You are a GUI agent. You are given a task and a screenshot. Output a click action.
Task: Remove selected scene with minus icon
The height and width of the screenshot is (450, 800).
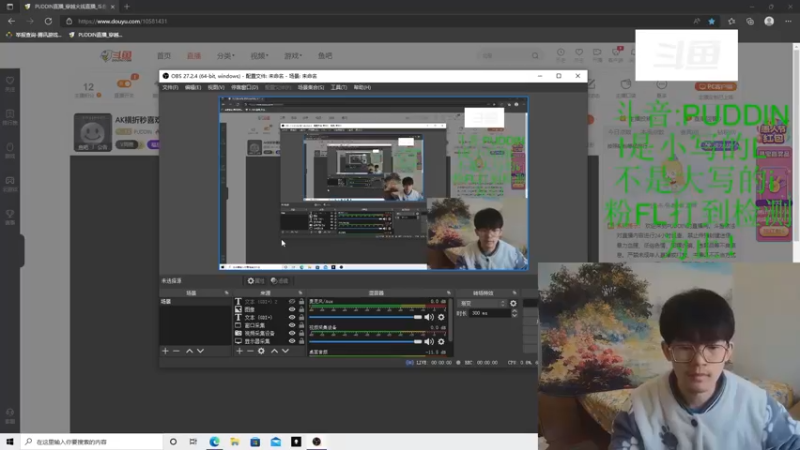[176, 351]
